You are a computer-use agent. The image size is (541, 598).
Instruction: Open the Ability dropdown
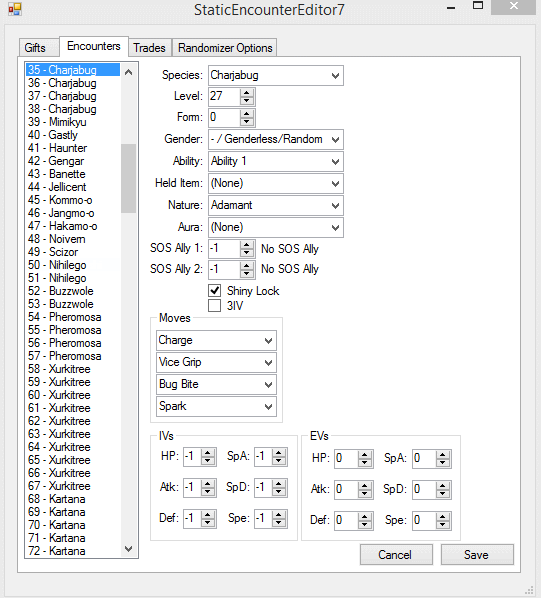coord(276,161)
